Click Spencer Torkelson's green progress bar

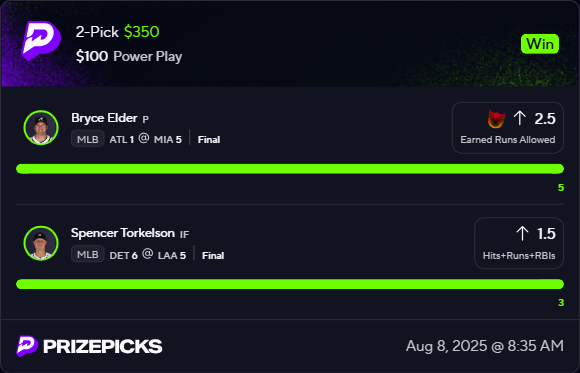[290, 285]
